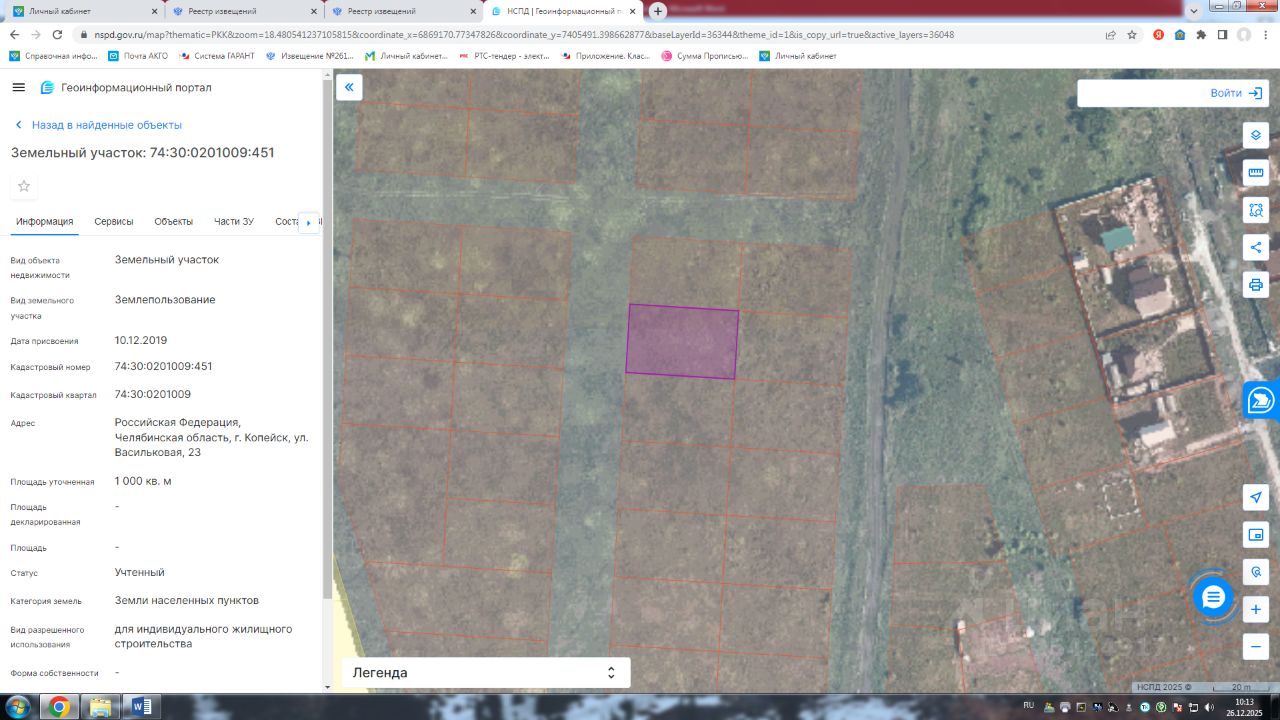Screen dimensions: 1280x720
Task: Open the Windows Start menu
Action: 19,707
